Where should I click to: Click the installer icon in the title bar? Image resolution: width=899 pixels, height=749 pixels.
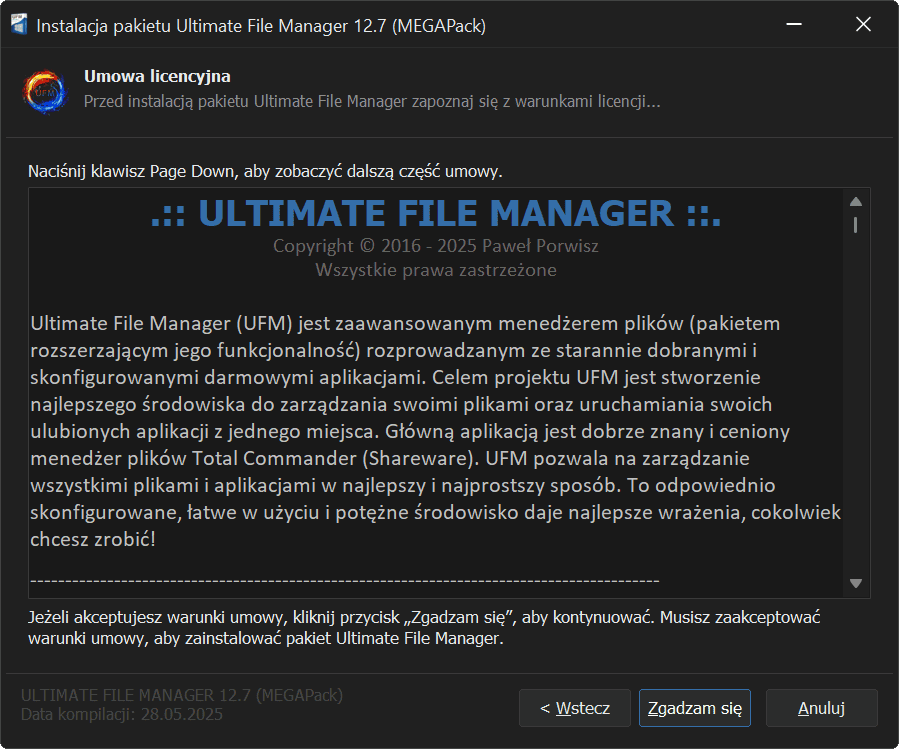pyautogui.click(x=19, y=26)
